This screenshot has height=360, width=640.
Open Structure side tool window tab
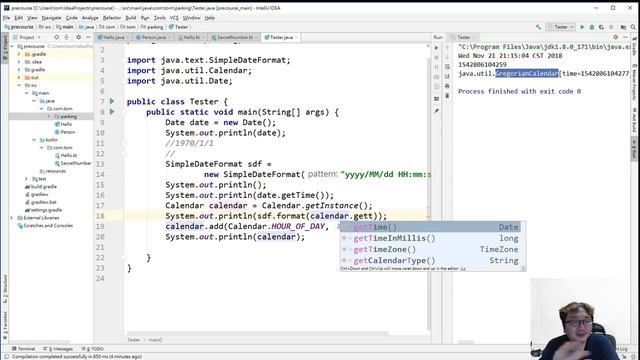point(5,288)
